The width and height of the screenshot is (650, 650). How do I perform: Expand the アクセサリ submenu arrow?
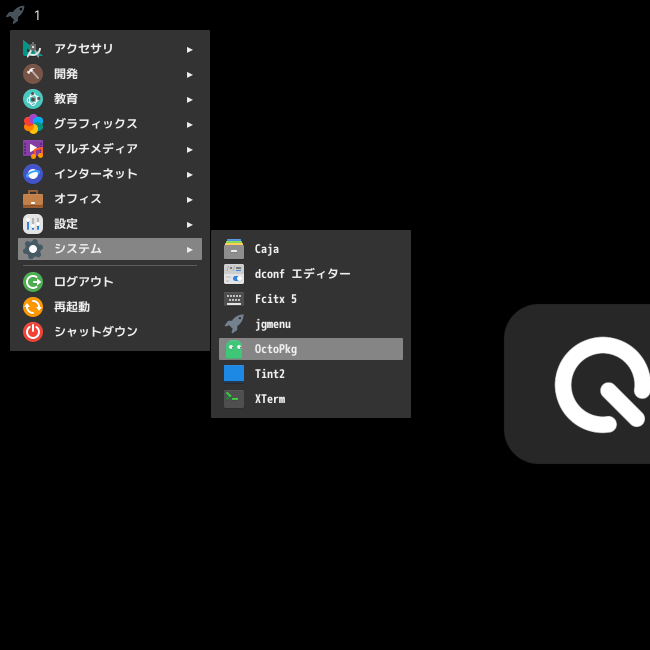(189, 50)
